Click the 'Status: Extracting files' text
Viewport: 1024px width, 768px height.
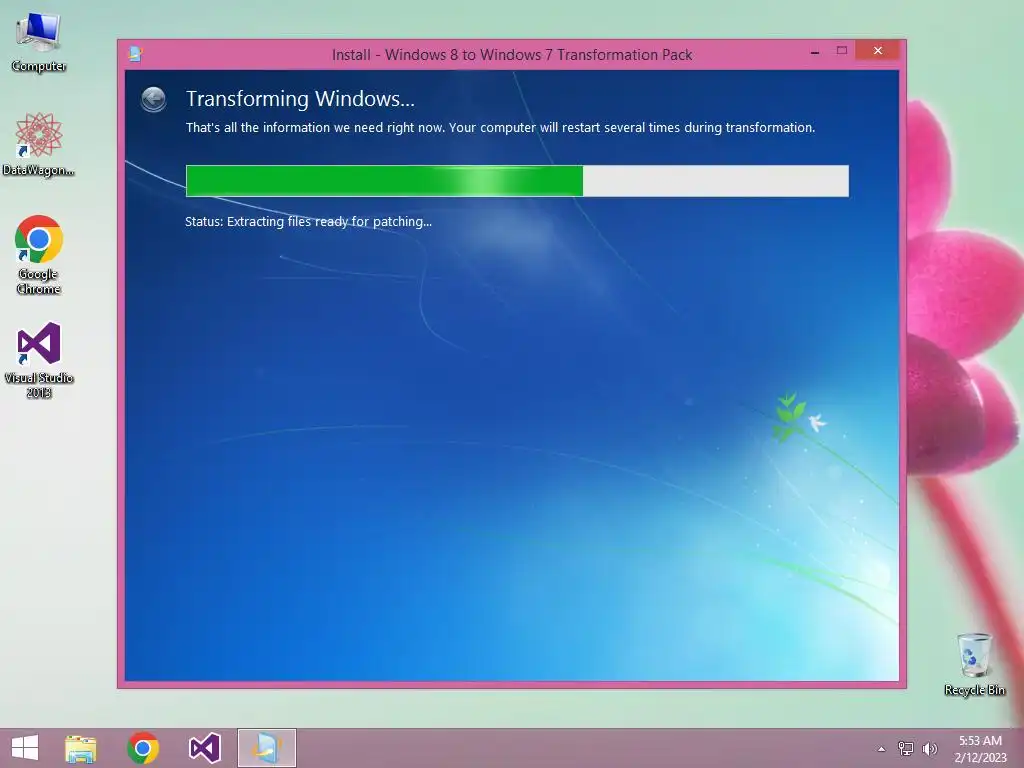tap(308, 221)
